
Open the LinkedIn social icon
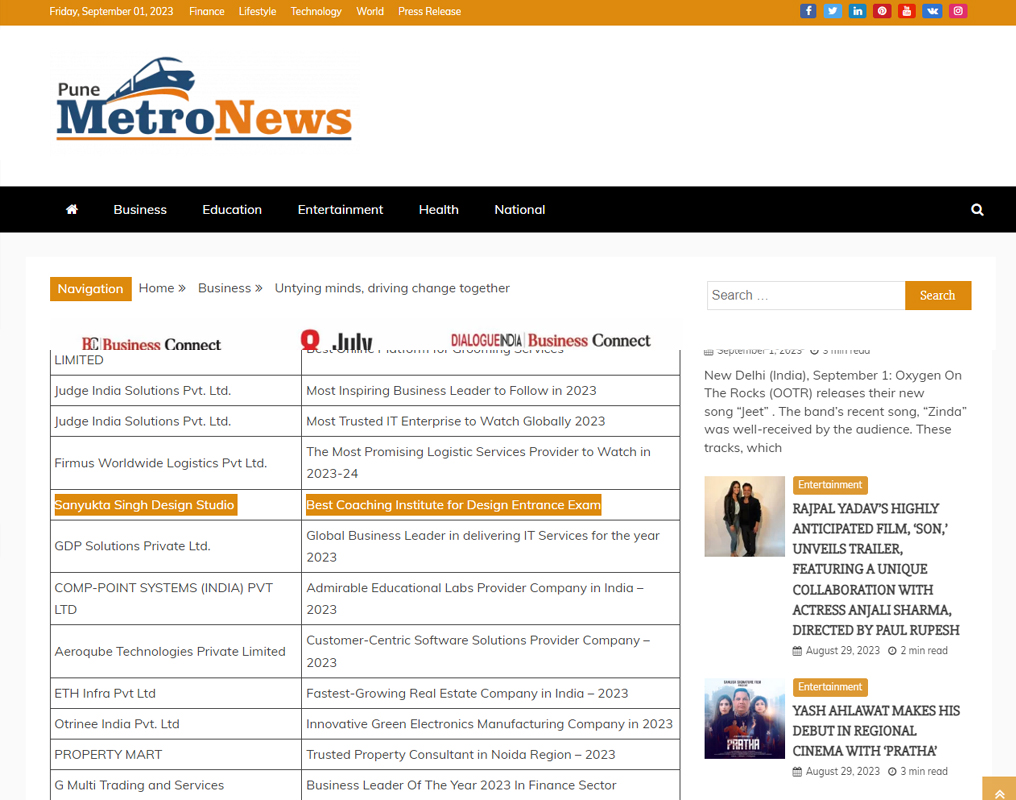[x=857, y=11]
